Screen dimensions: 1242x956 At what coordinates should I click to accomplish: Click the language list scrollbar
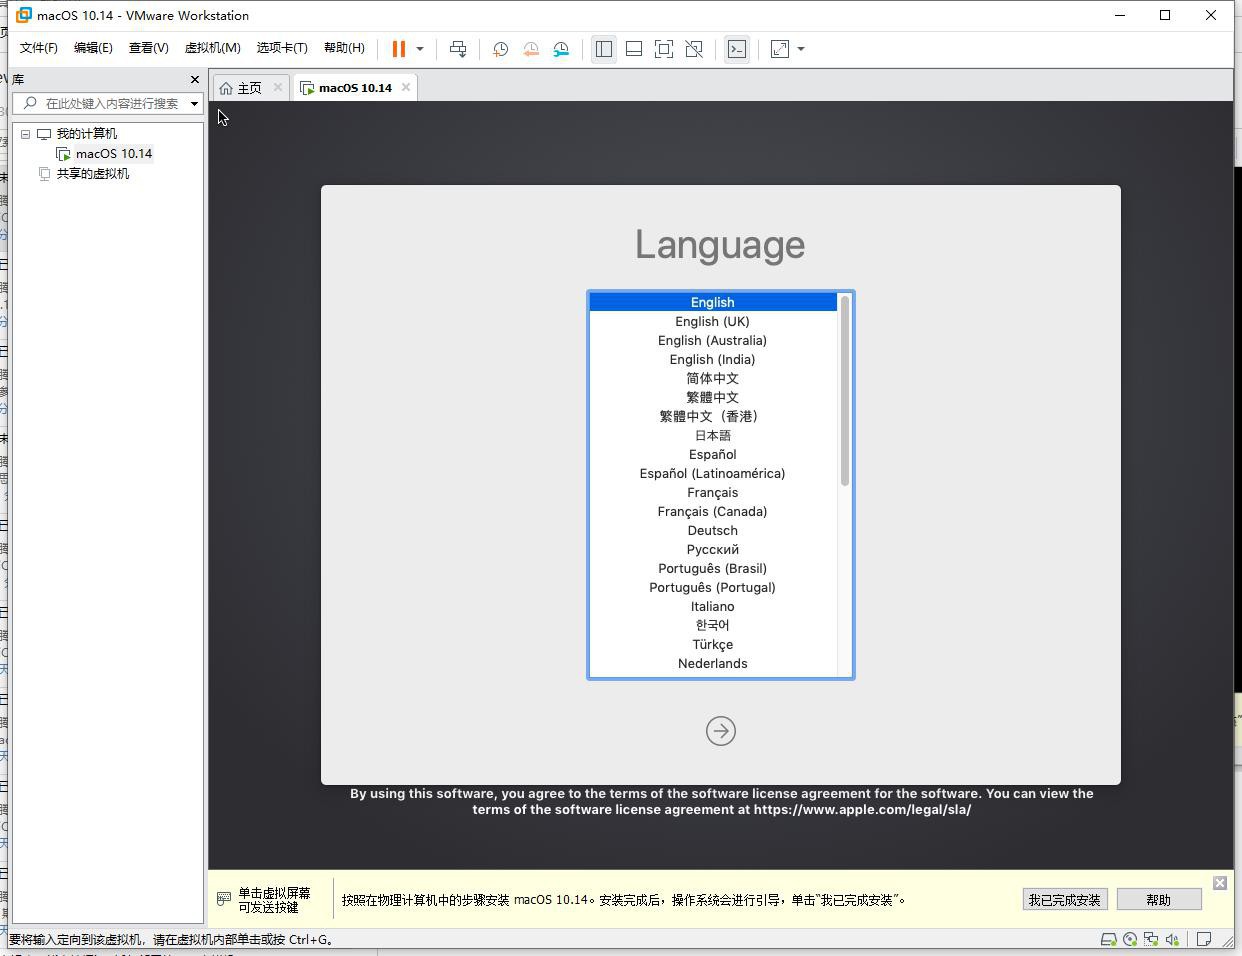(x=845, y=391)
